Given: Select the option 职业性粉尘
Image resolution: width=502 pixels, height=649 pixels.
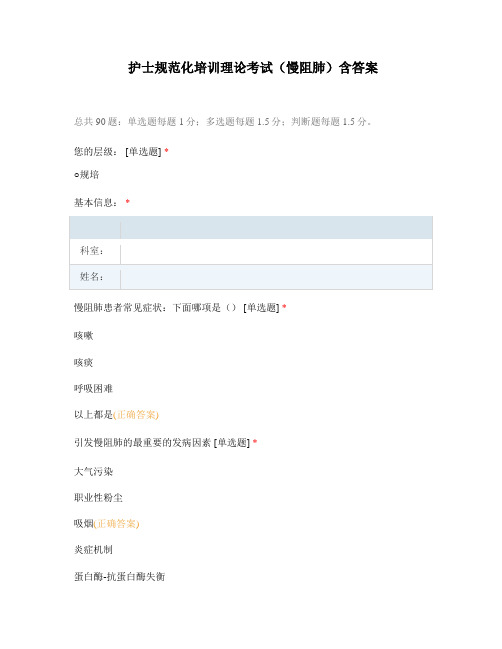Looking at the screenshot, I should pyautogui.click(x=98, y=498).
